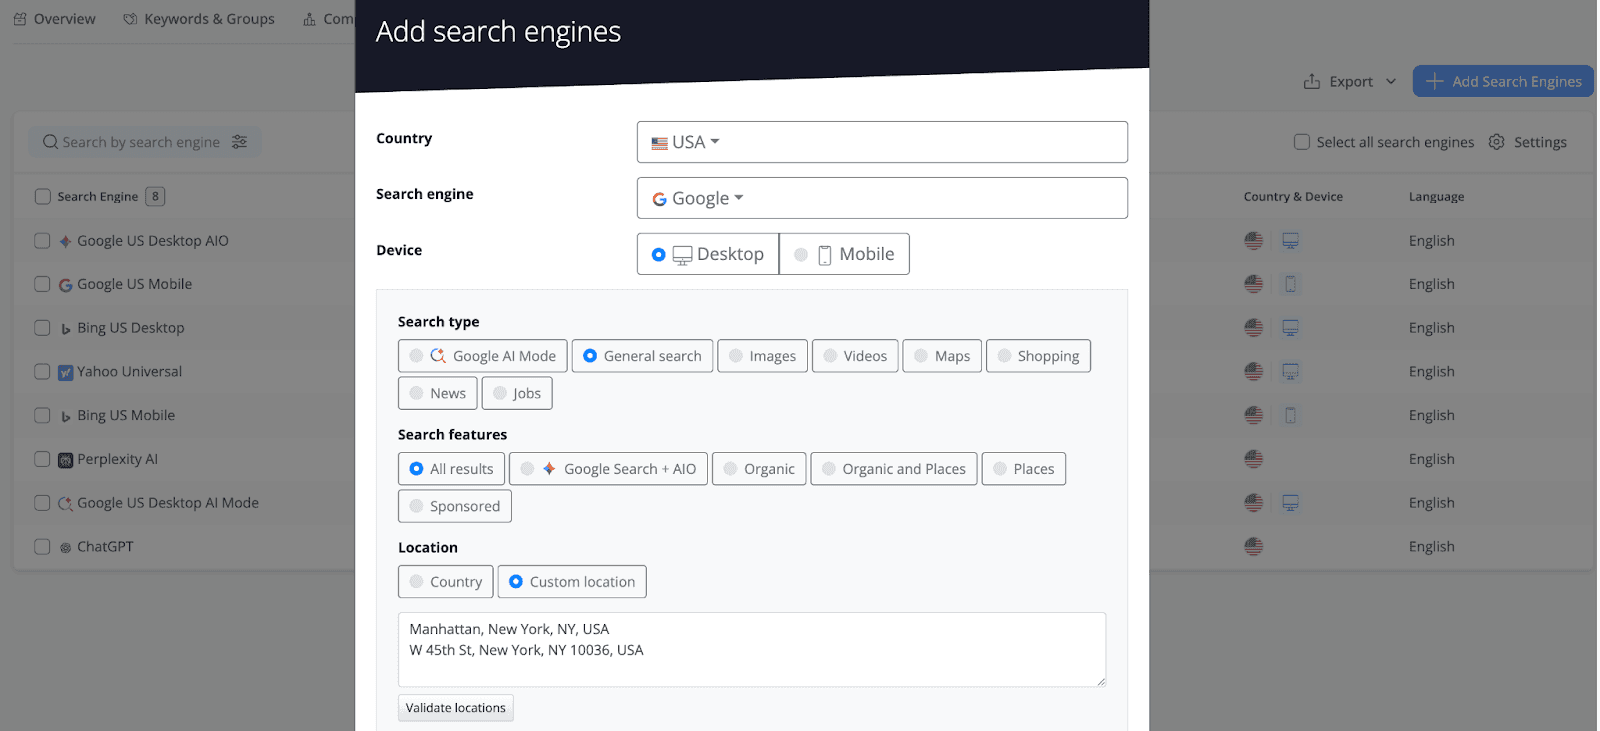Click the ChatGPT logo icon

point(65,548)
